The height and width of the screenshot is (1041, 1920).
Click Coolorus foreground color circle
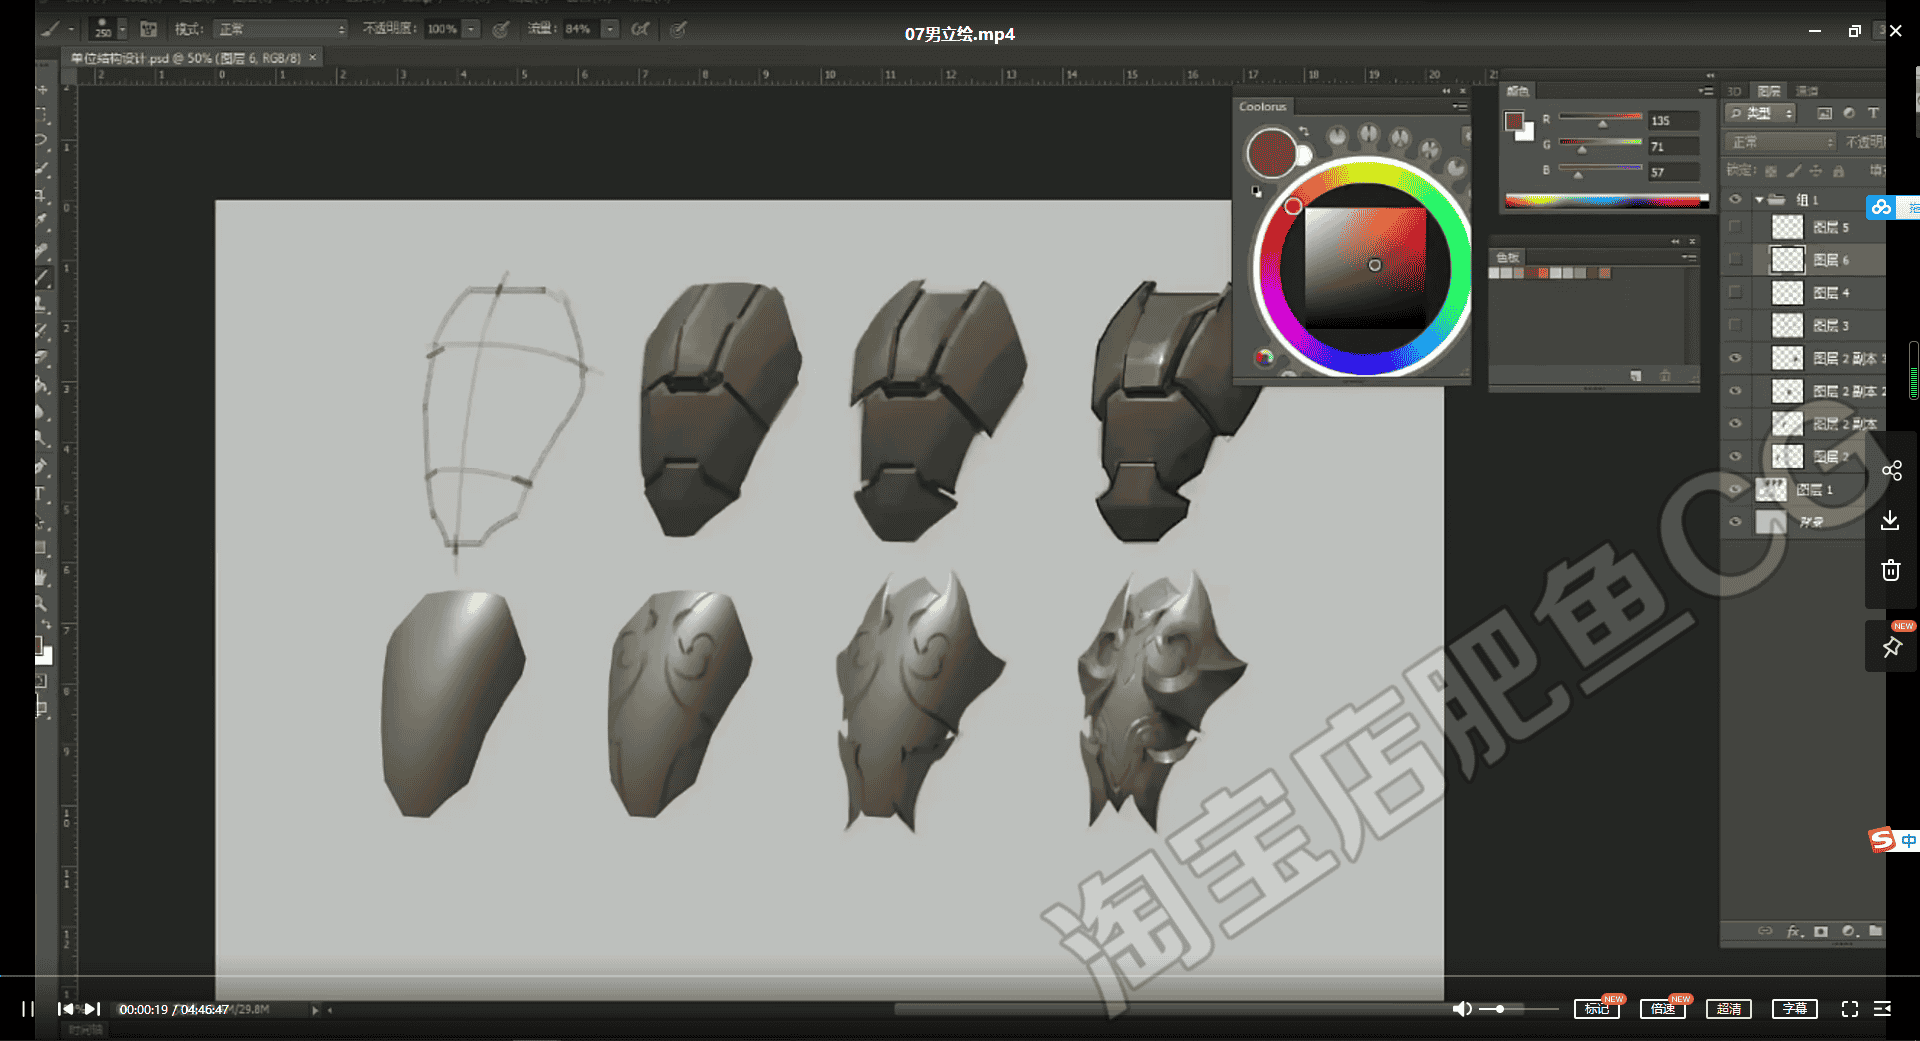tap(1271, 152)
